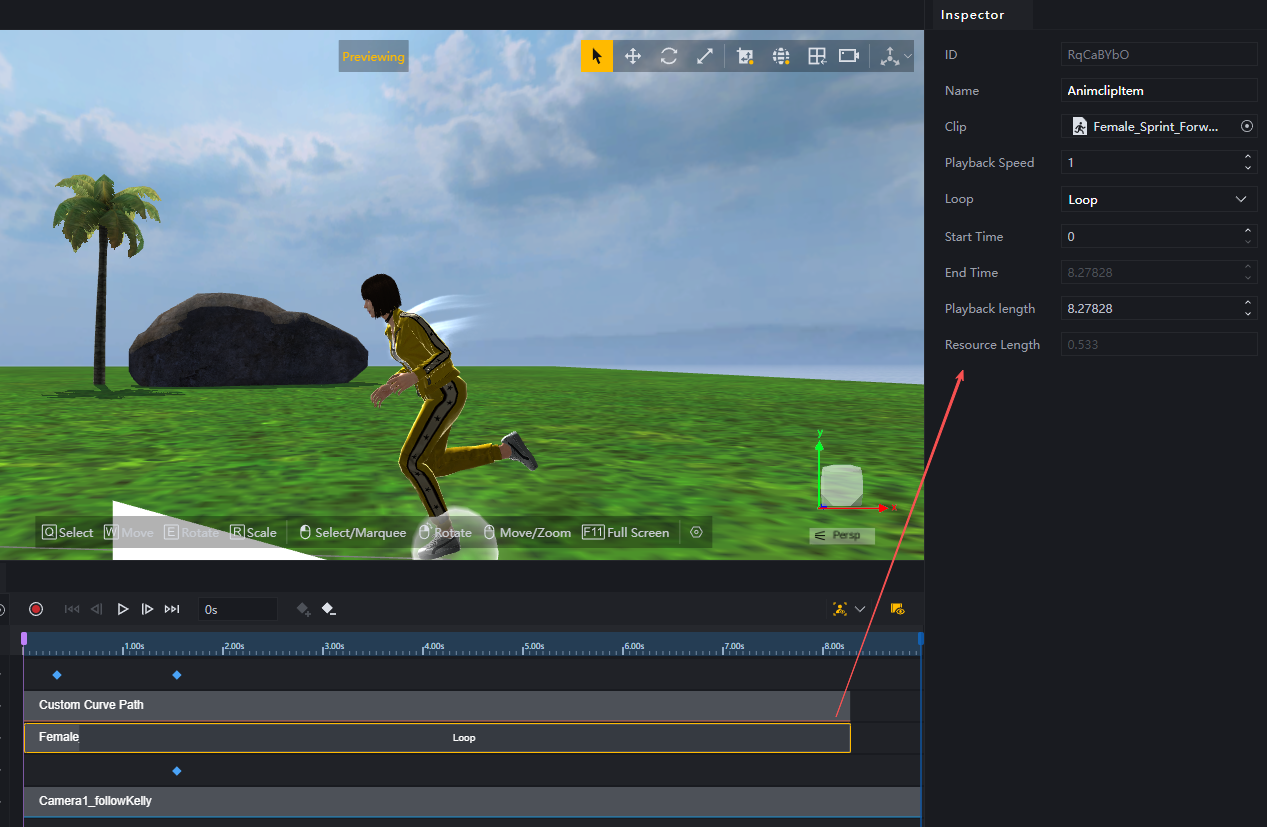Click the Clip asset picker button
1267x827 pixels.
(x=1247, y=127)
